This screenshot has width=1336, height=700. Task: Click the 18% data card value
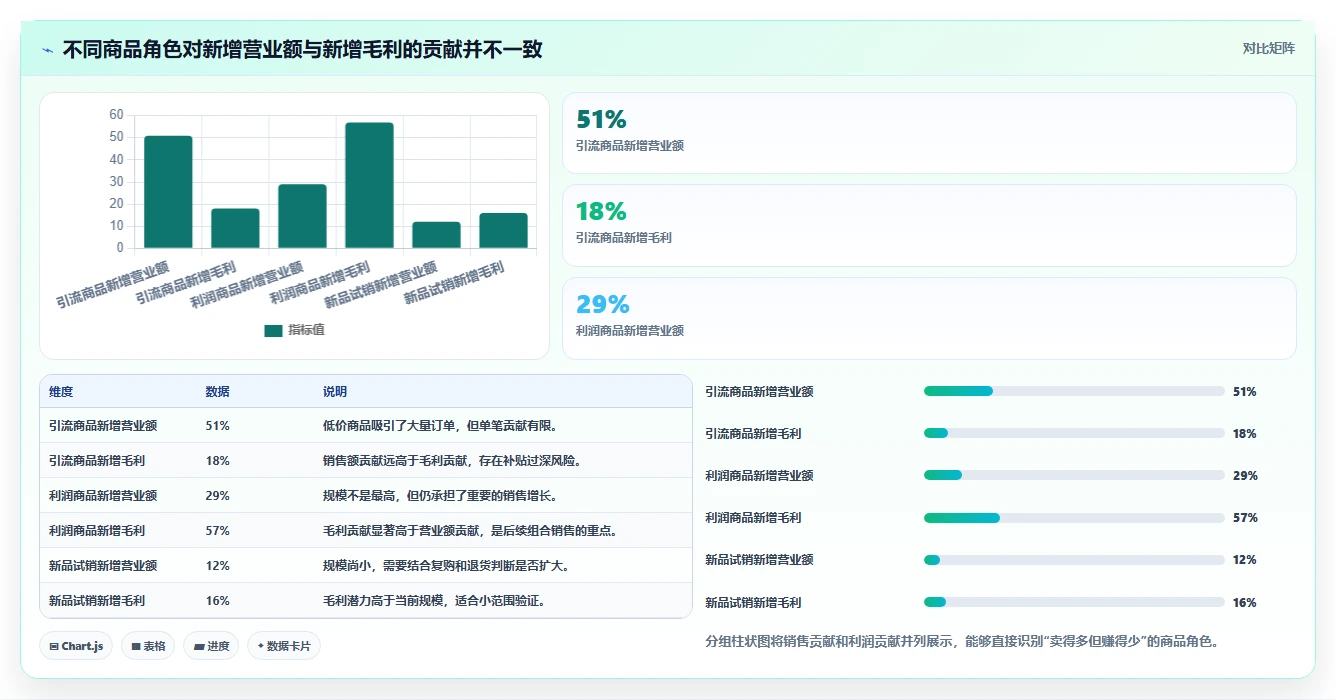coord(601,212)
